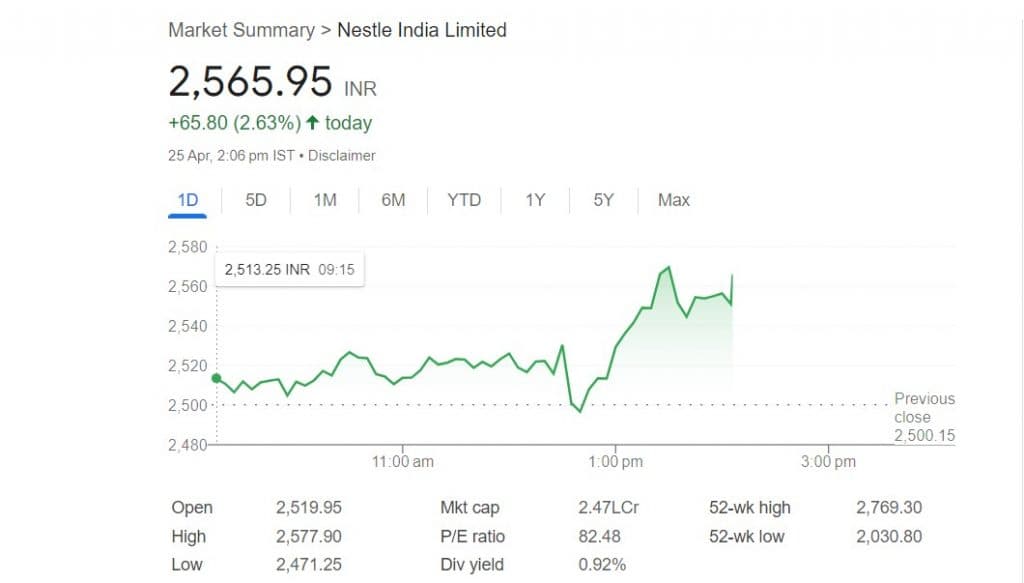Open the 1M chart range
Image resolution: width=1024 pixels, height=583 pixels.
[324, 200]
